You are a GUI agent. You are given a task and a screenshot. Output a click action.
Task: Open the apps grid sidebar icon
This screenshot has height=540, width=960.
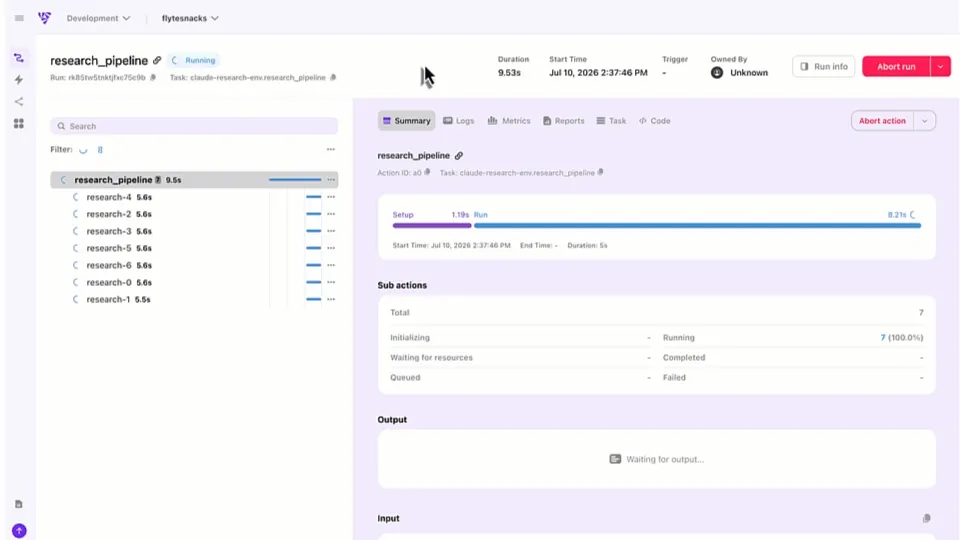(19, 124)
